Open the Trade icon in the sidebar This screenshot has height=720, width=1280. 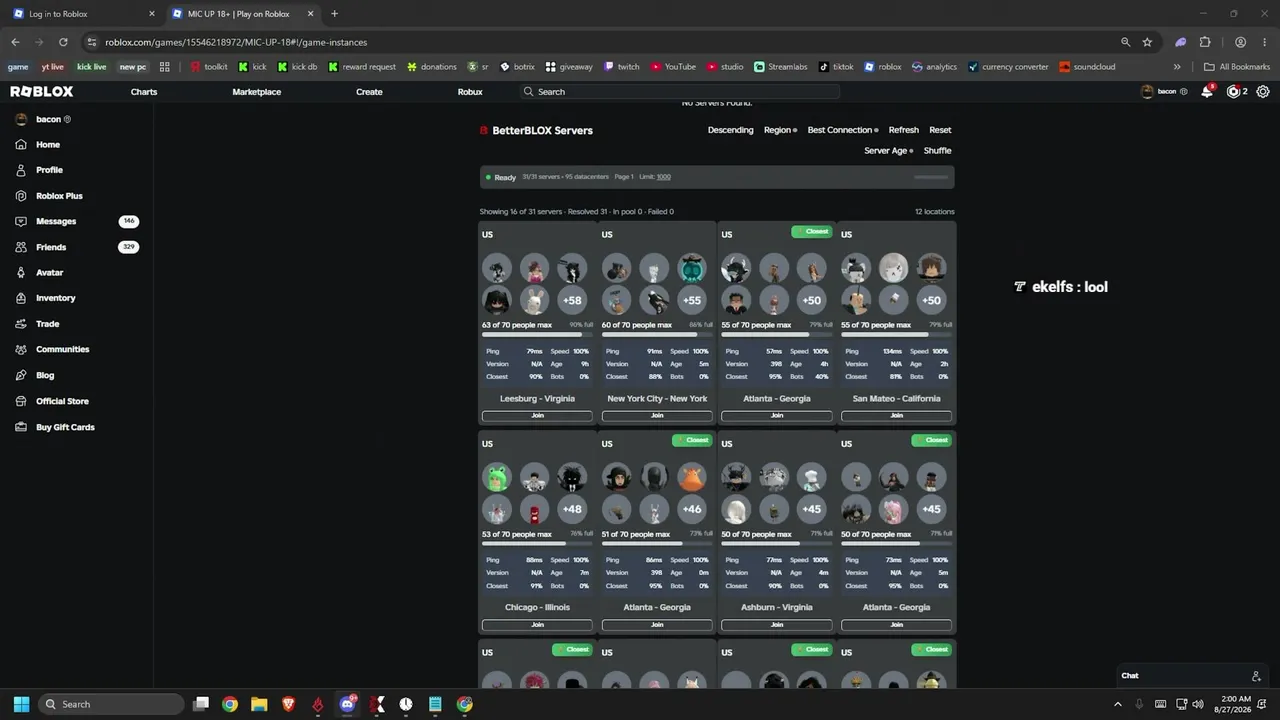21,324
